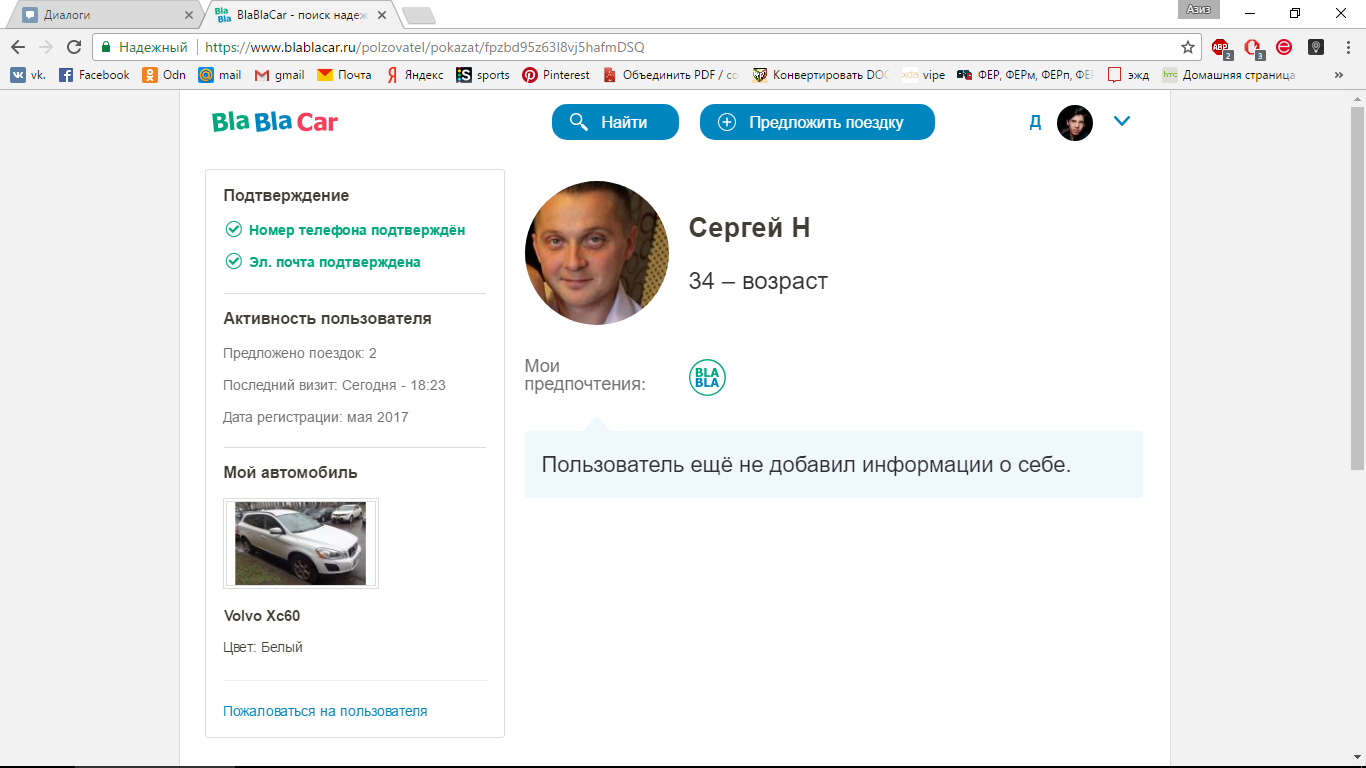The height and width of the screenshot is (768, 1366).
Task: Open the mail bookmark
Action: coord(220,75)
